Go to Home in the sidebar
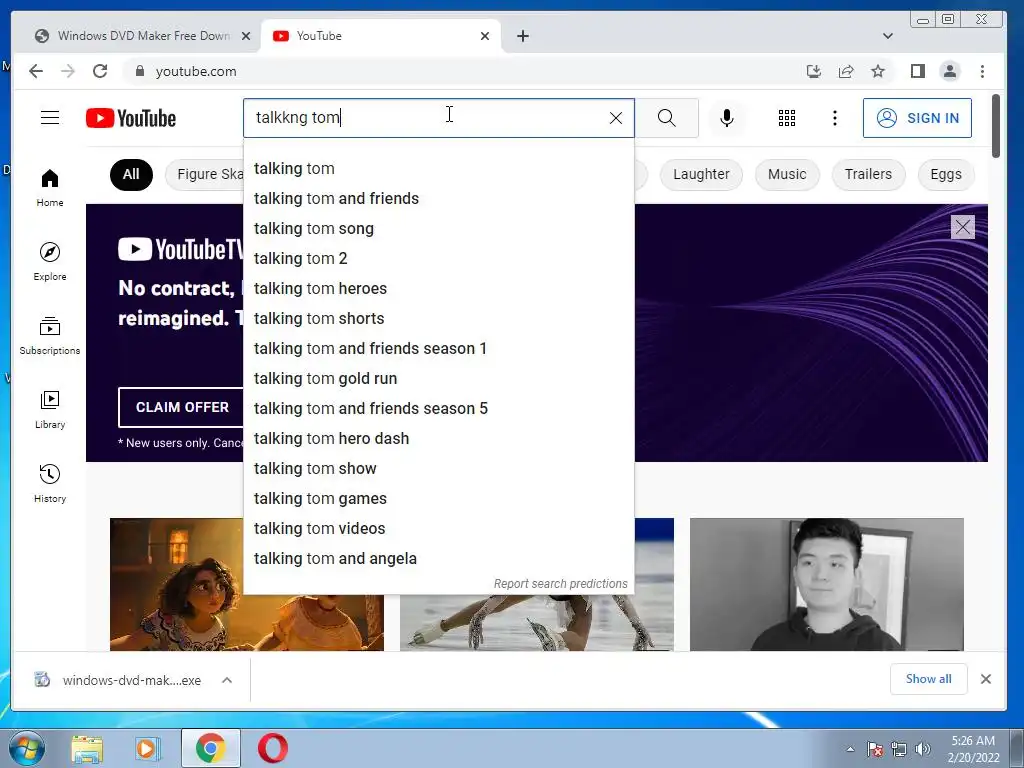 50,188
